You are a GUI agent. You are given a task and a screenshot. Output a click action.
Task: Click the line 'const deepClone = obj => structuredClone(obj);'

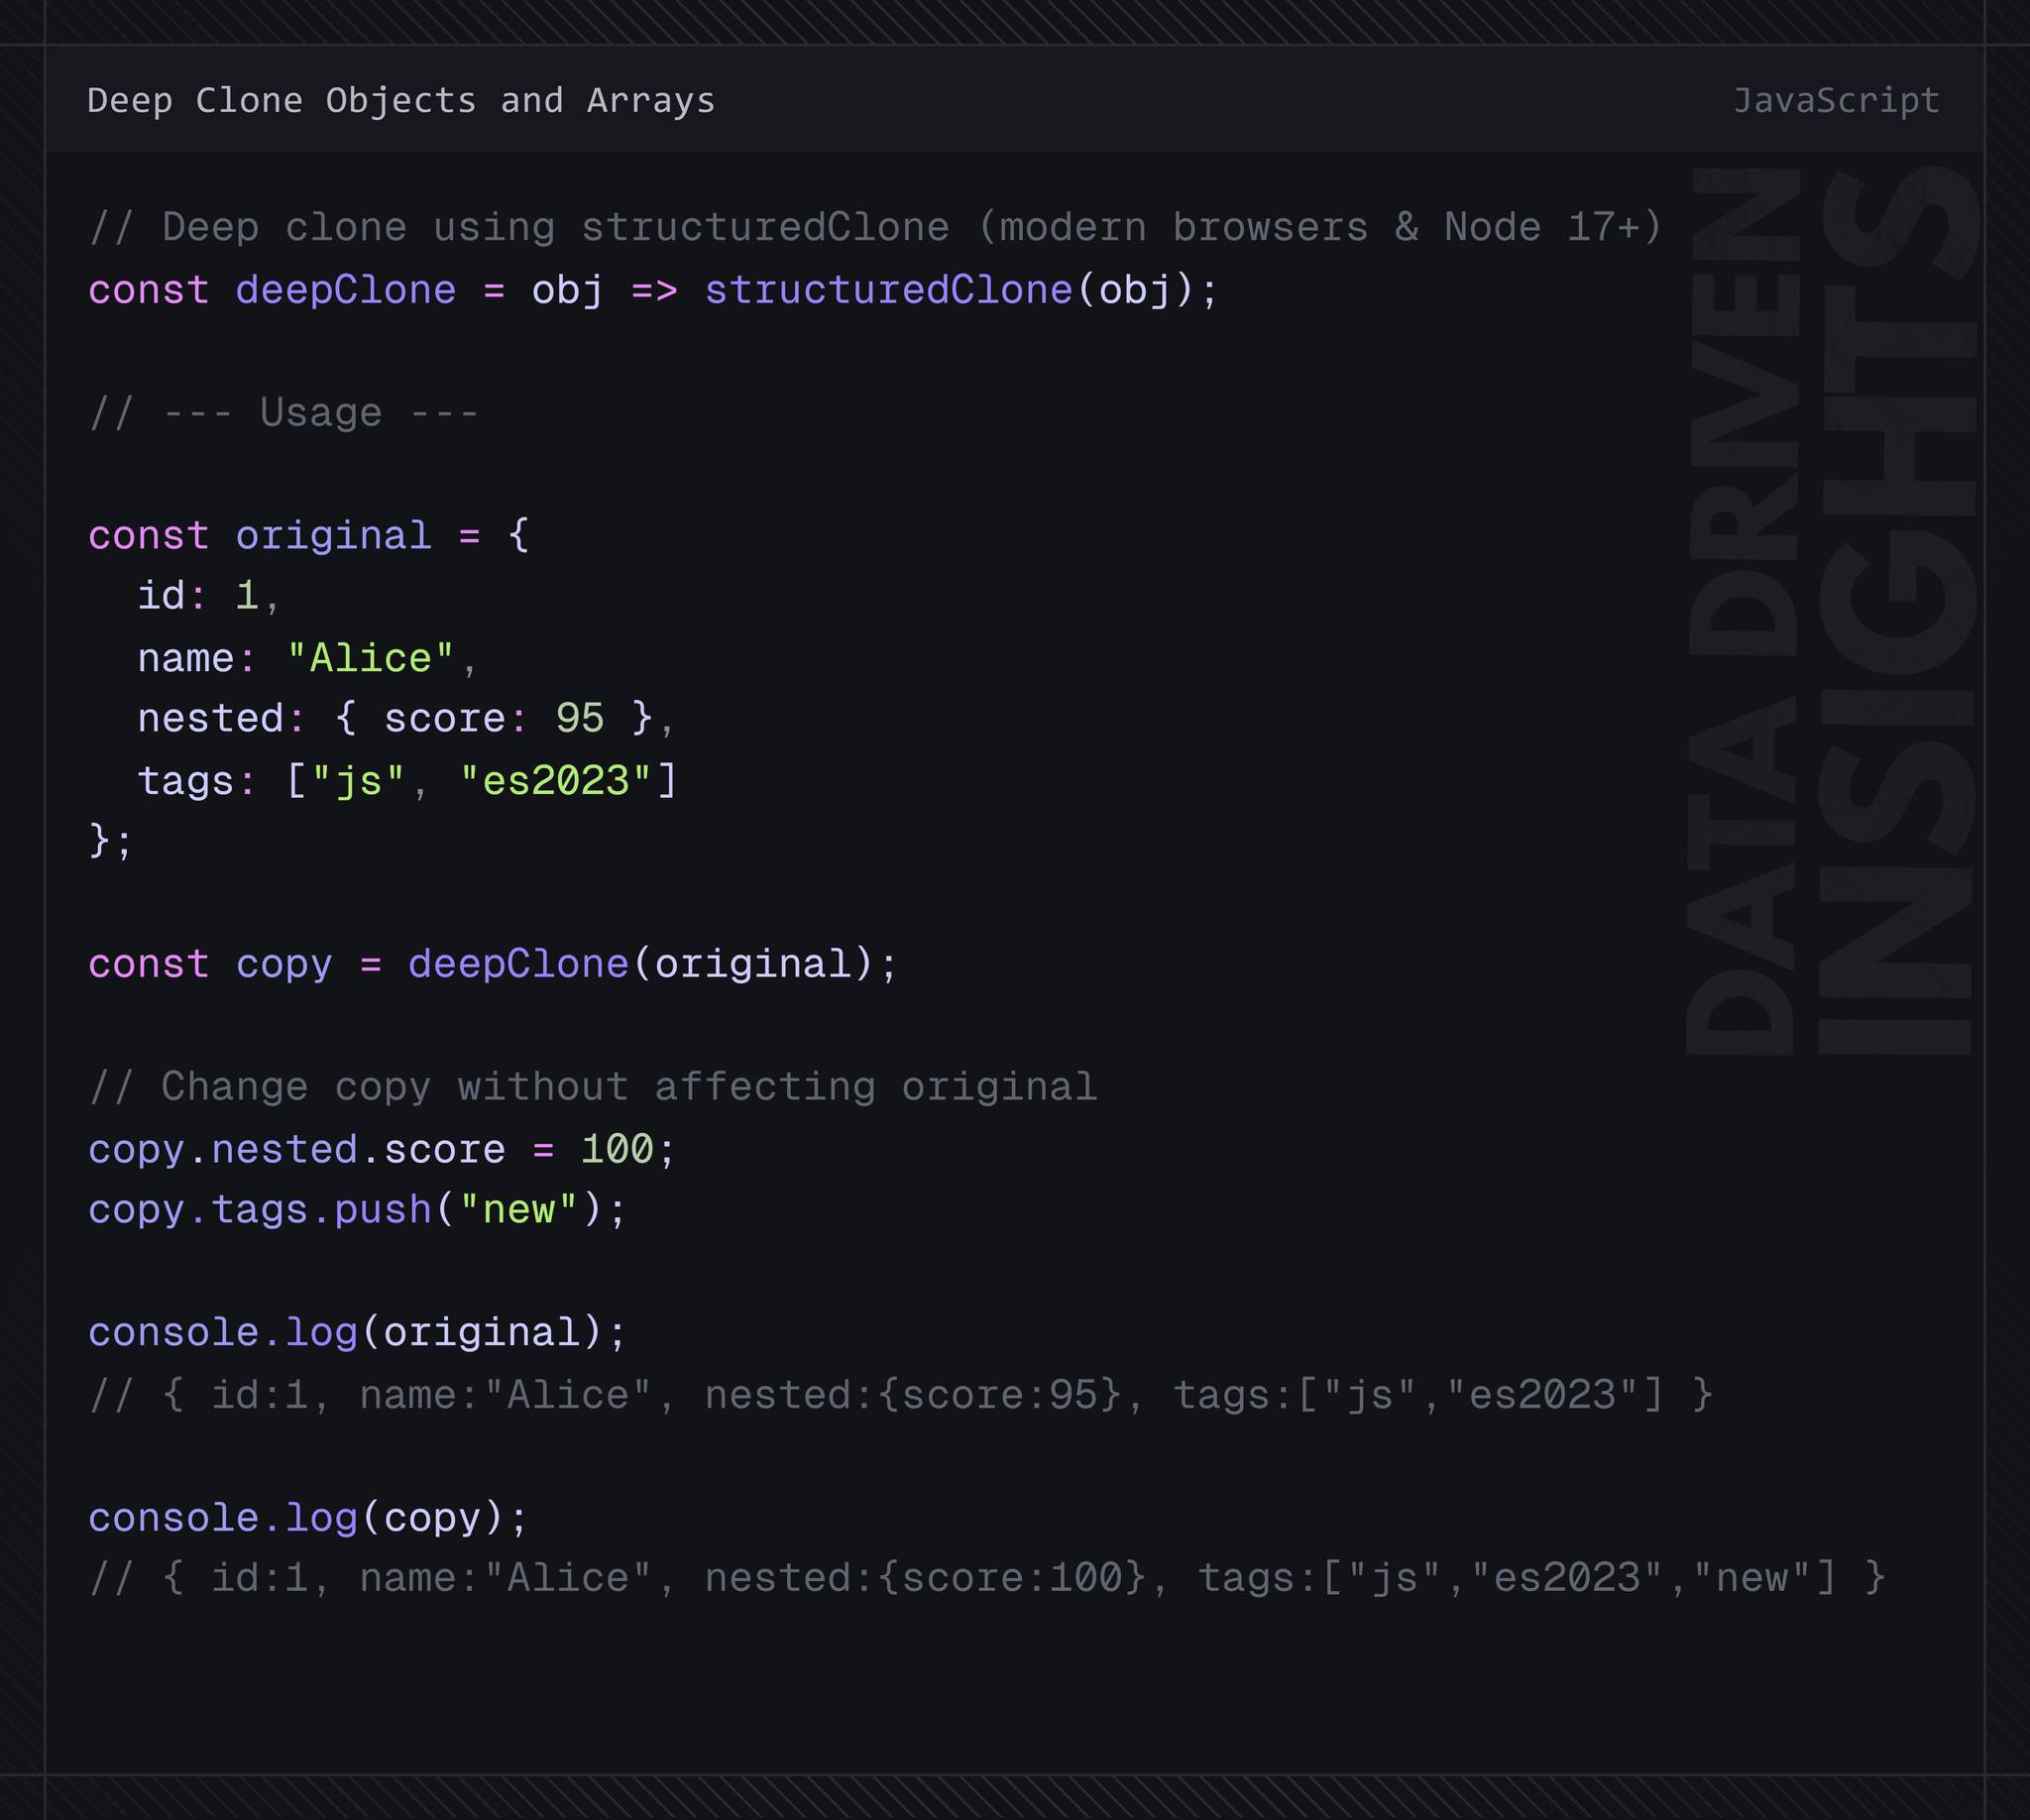coord(653,290)
